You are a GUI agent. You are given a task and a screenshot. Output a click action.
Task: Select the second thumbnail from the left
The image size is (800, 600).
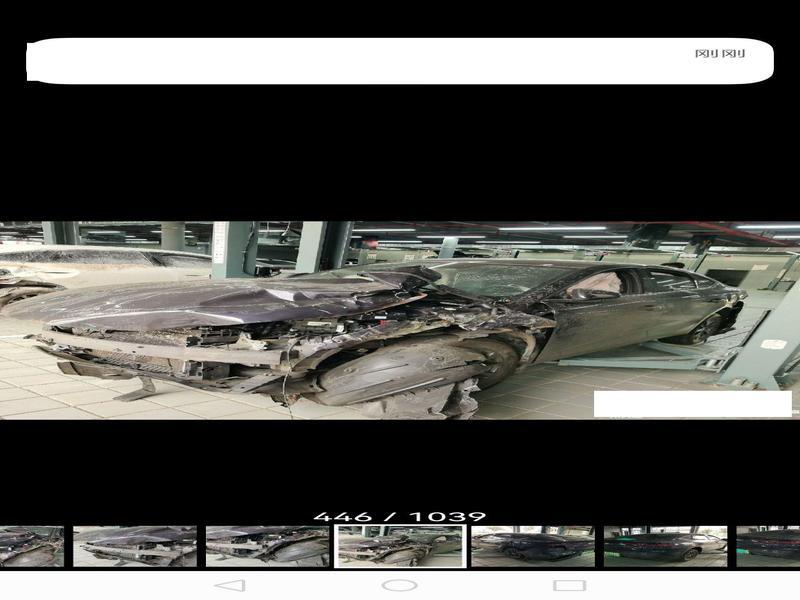pos(134,547)
